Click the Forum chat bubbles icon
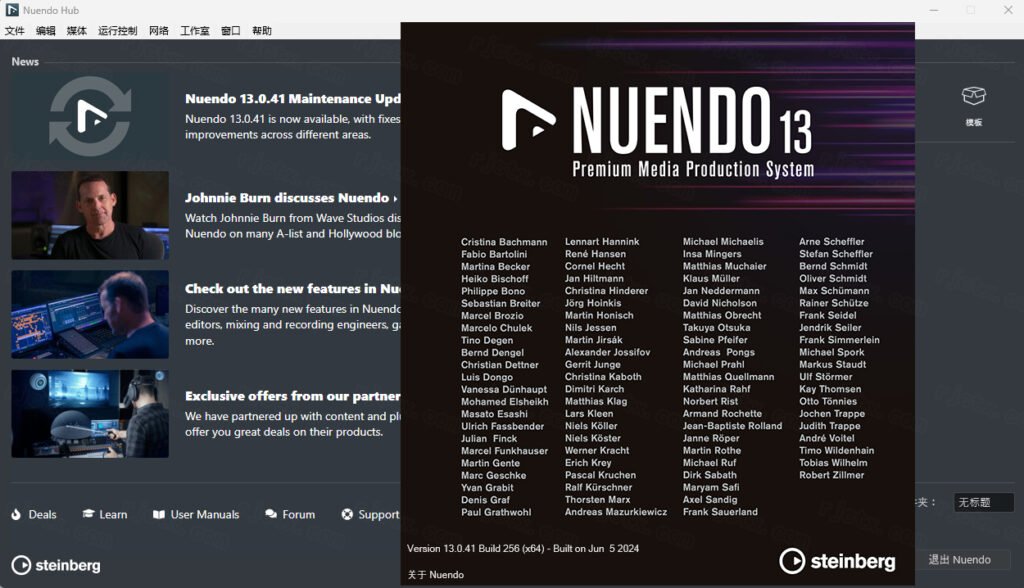 [x=271, y=514]
